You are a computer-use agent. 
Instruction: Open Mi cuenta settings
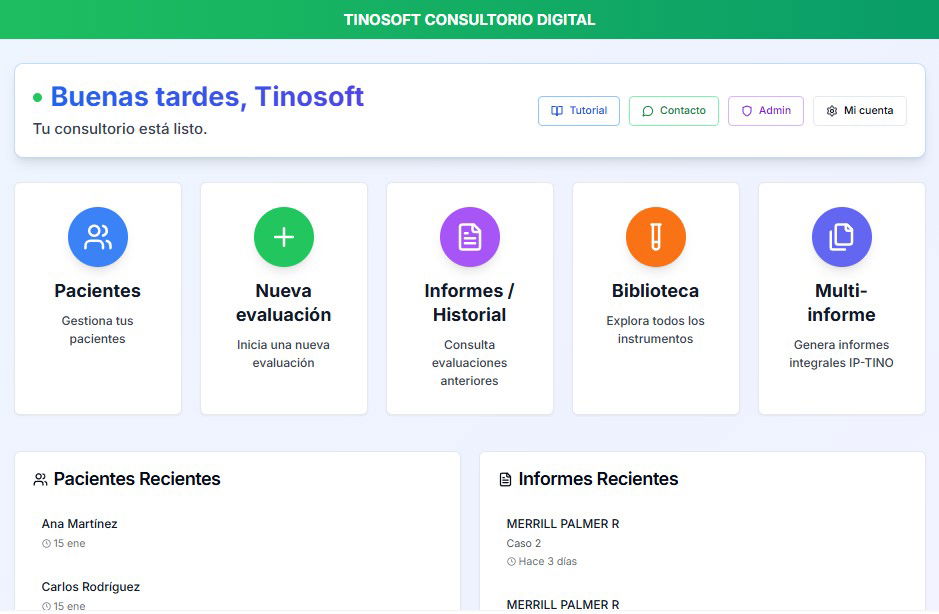pyautogui.click(x=859, y=111)
